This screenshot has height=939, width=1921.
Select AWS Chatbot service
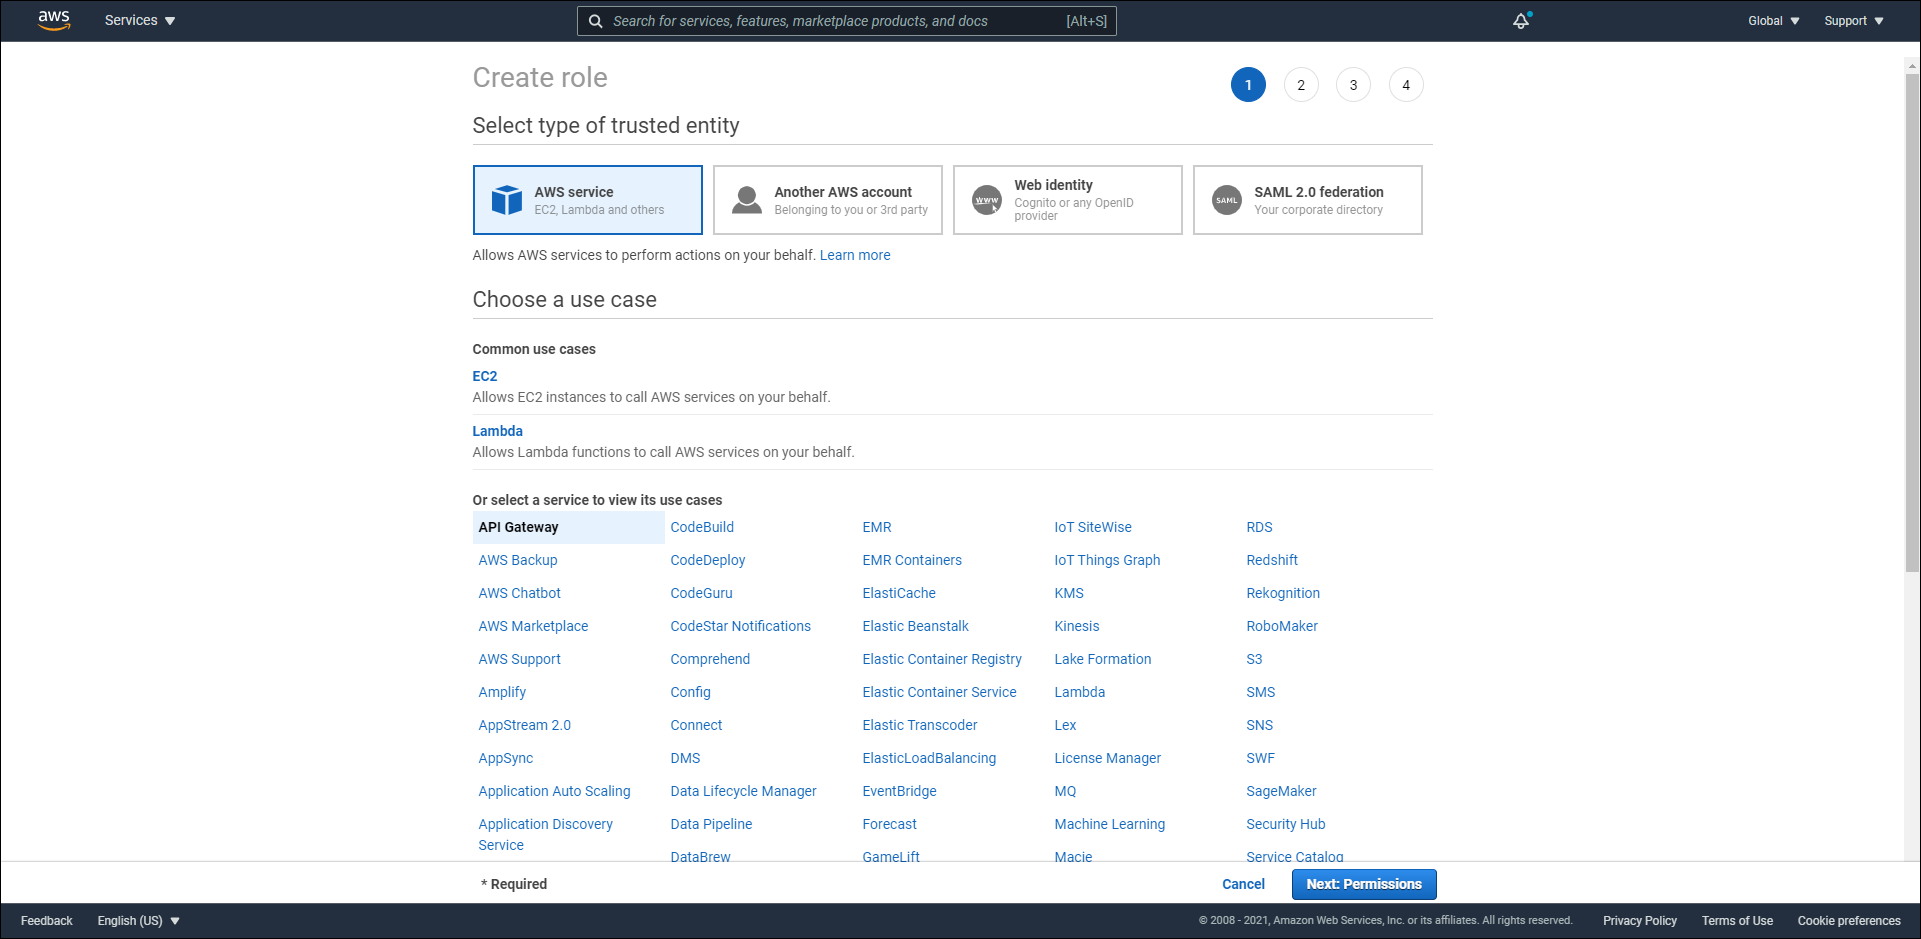tap(520, 593)
